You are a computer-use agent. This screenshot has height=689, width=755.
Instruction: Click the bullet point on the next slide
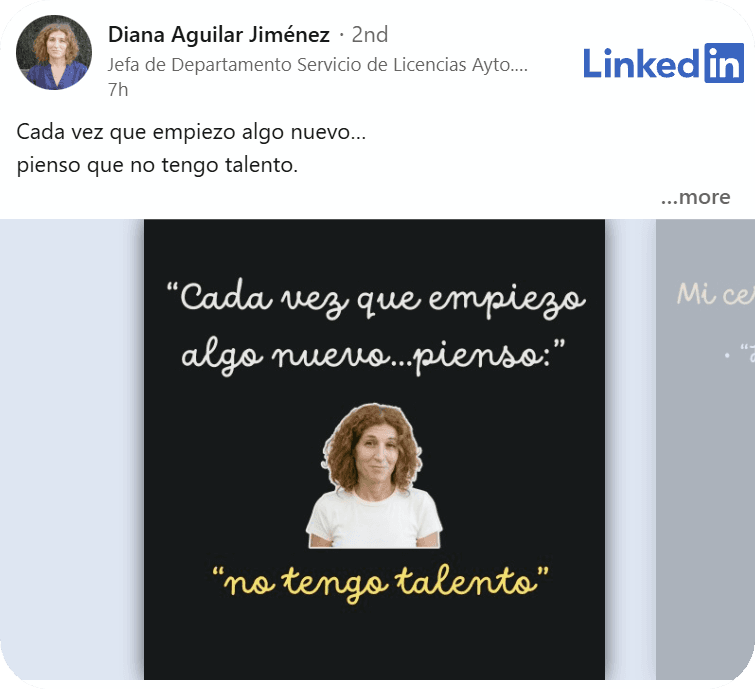(728, 355)
